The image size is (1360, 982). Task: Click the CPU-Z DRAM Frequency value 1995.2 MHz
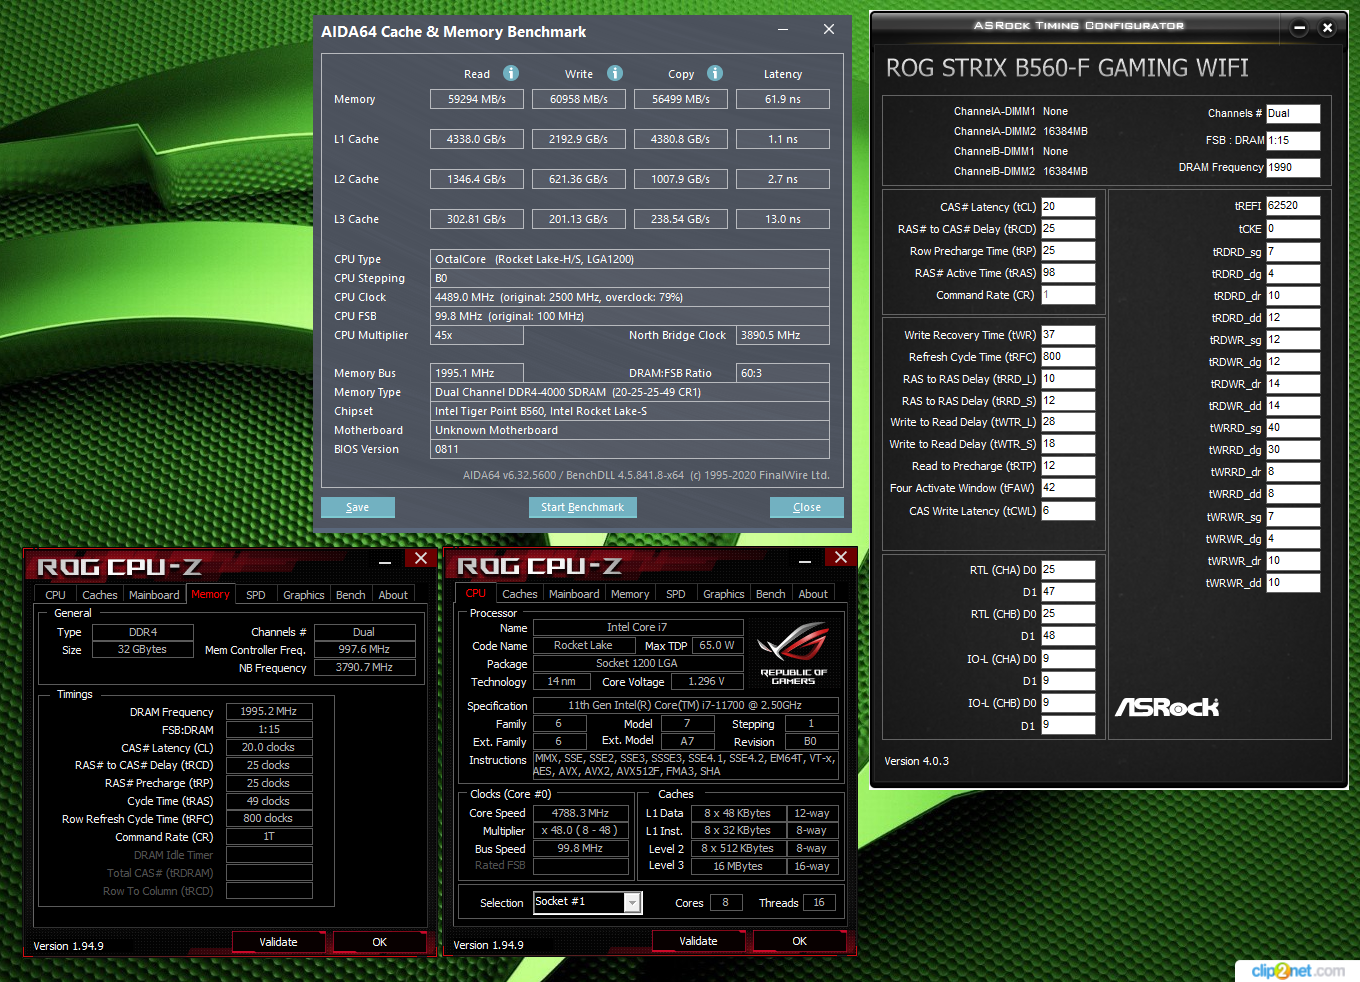coord(269,712)
